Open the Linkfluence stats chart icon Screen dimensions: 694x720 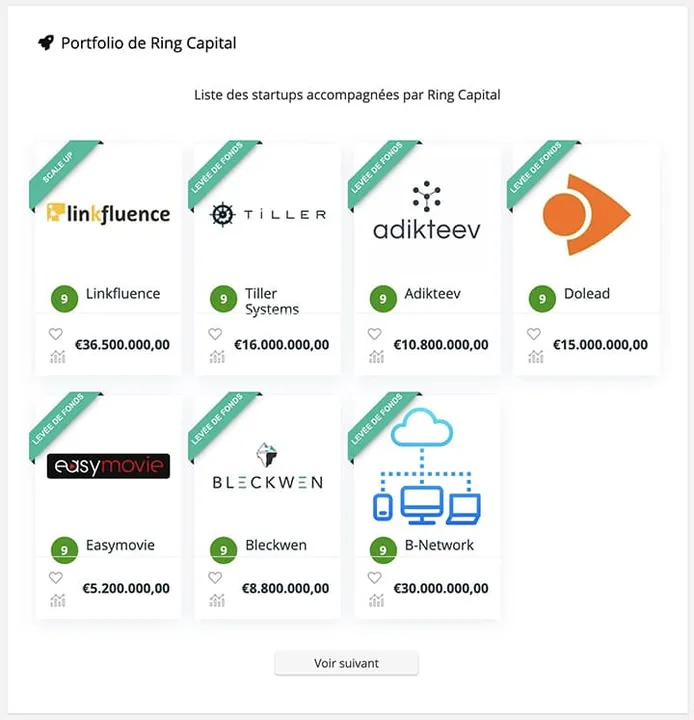coord(57,357)
